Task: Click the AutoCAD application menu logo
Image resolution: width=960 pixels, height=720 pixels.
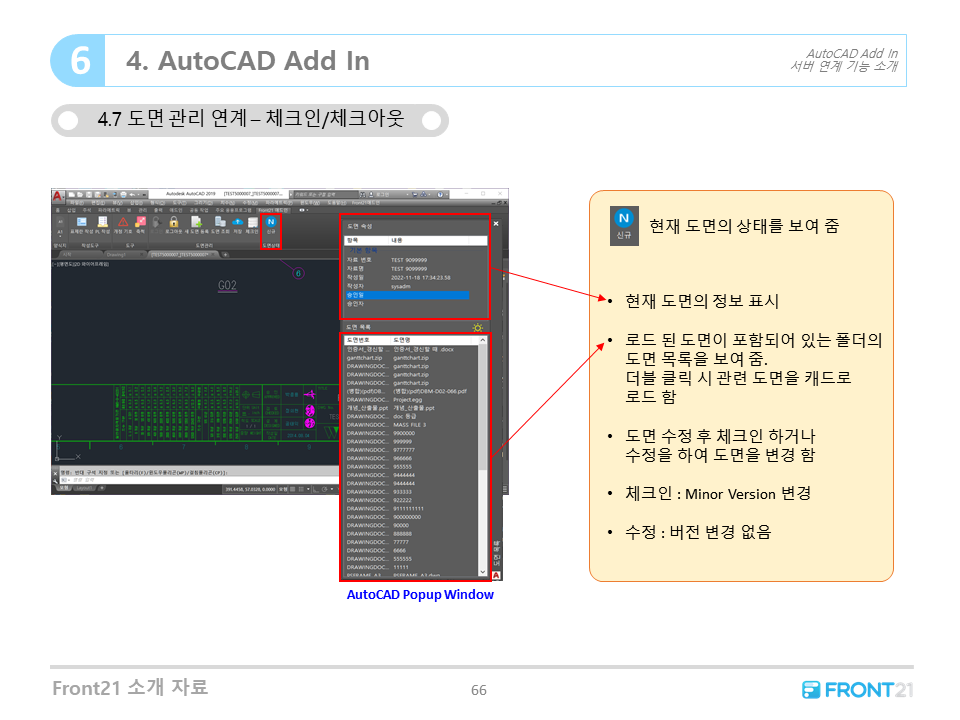Action: [x=58, y=196]
